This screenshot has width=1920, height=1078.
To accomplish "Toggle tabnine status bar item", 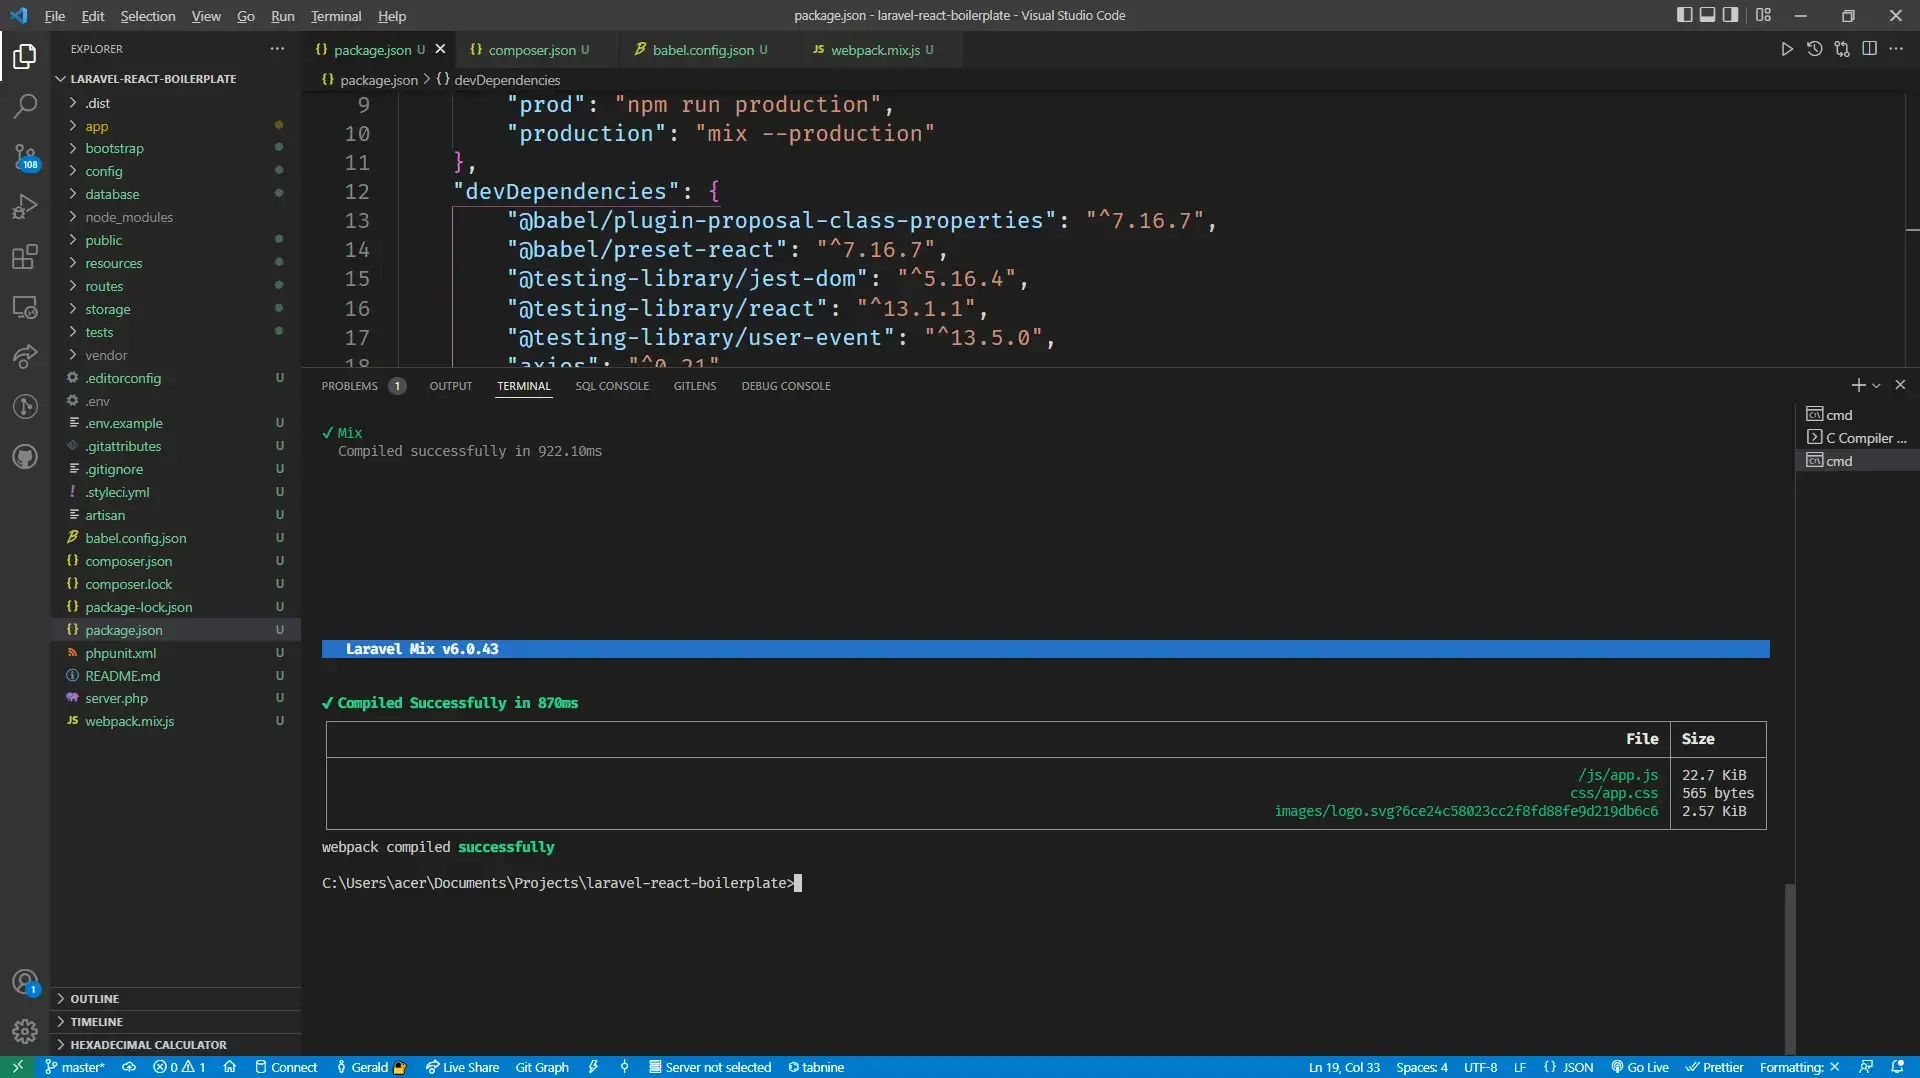I will tap(816, 1067).
